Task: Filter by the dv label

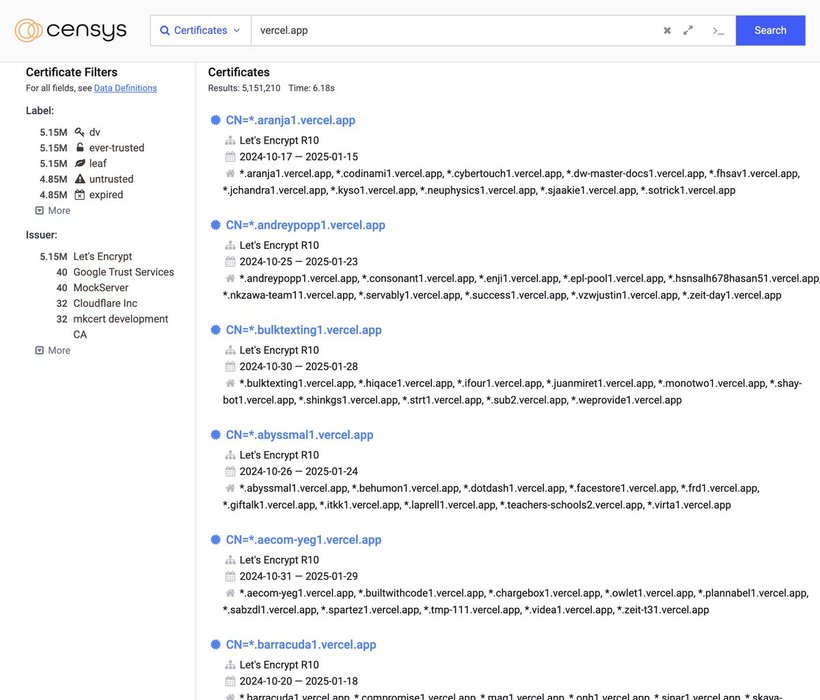Action: 95,132
